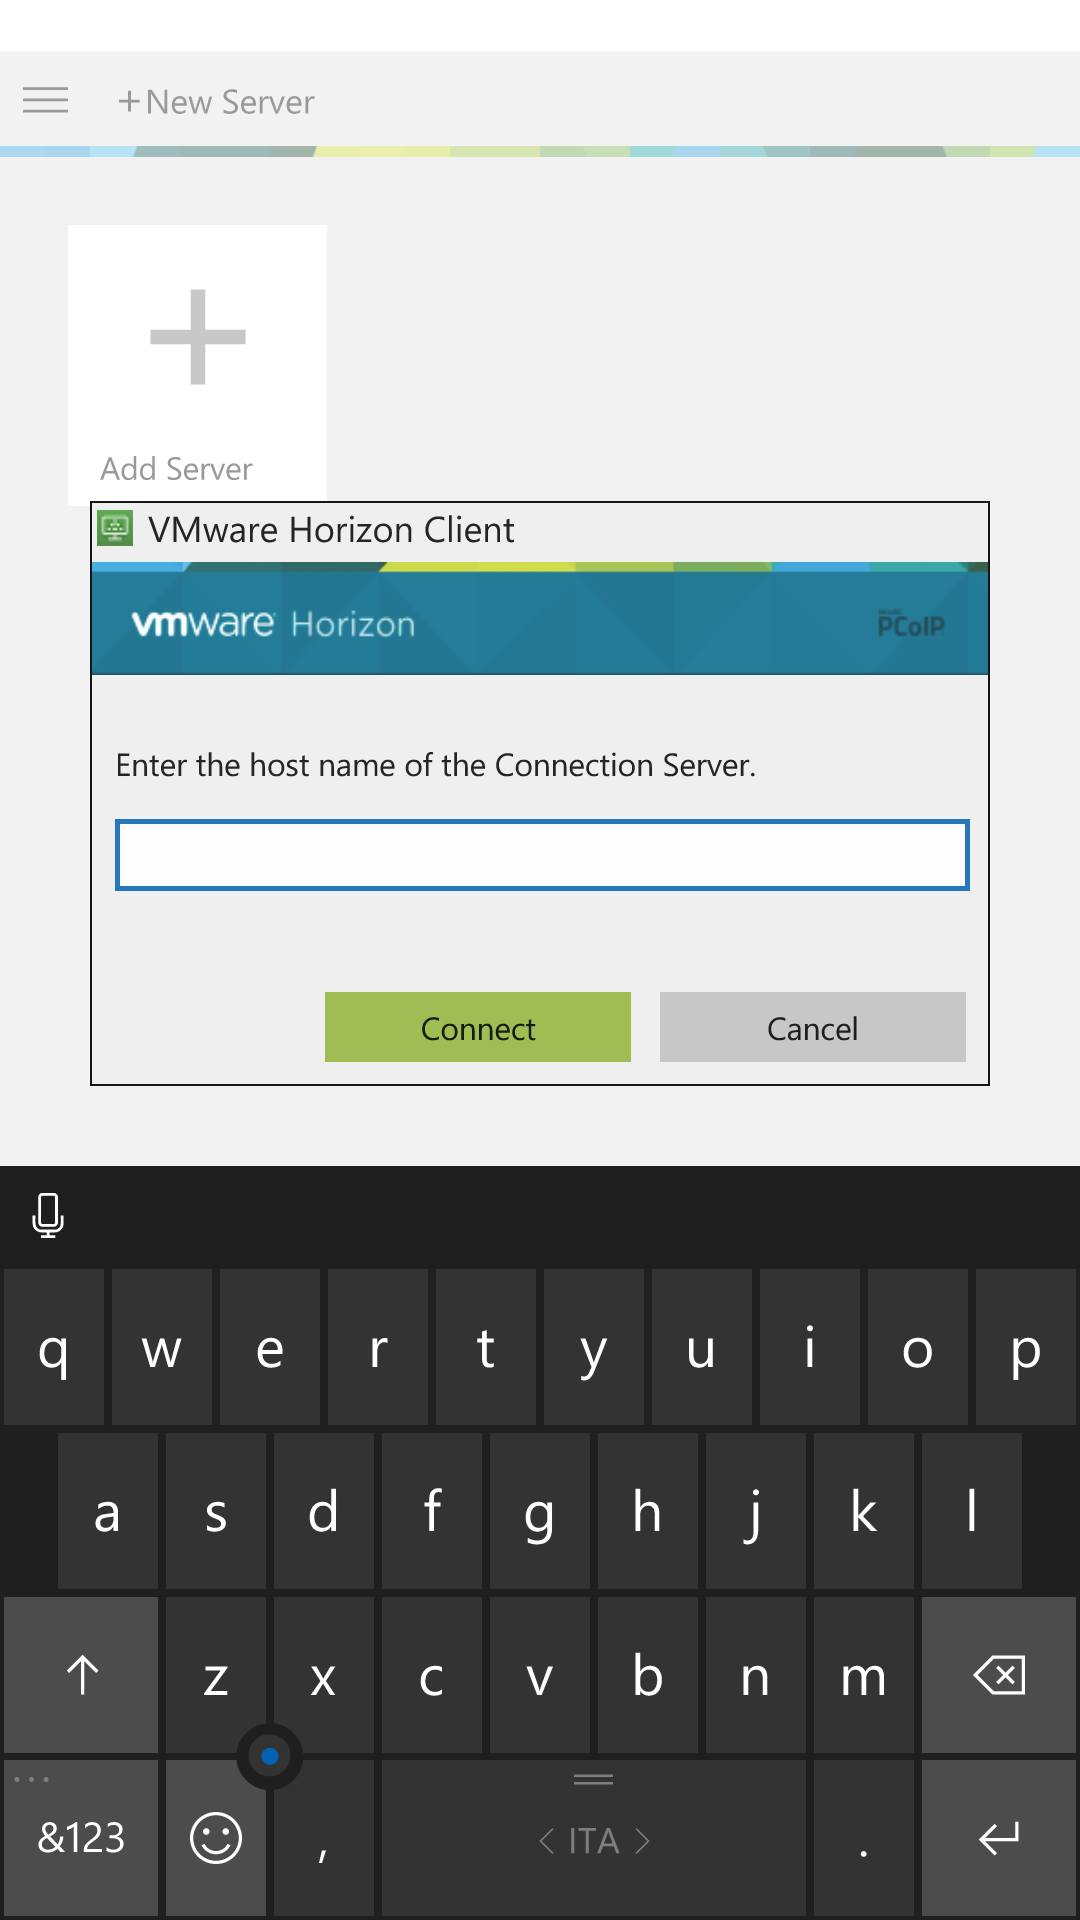Image resolution: width=1080 pixels, height=1920 pixels.
Task: Tap the blue cursor joystick dot
Action: click(x=270, y=1756)
